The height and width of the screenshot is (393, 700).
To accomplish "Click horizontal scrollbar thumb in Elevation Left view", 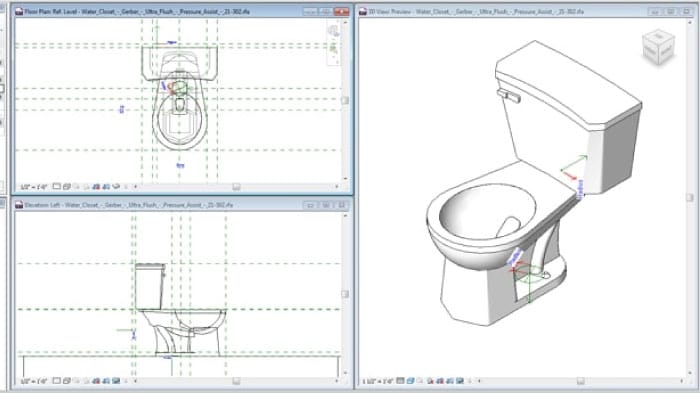I will coord(236,381).
